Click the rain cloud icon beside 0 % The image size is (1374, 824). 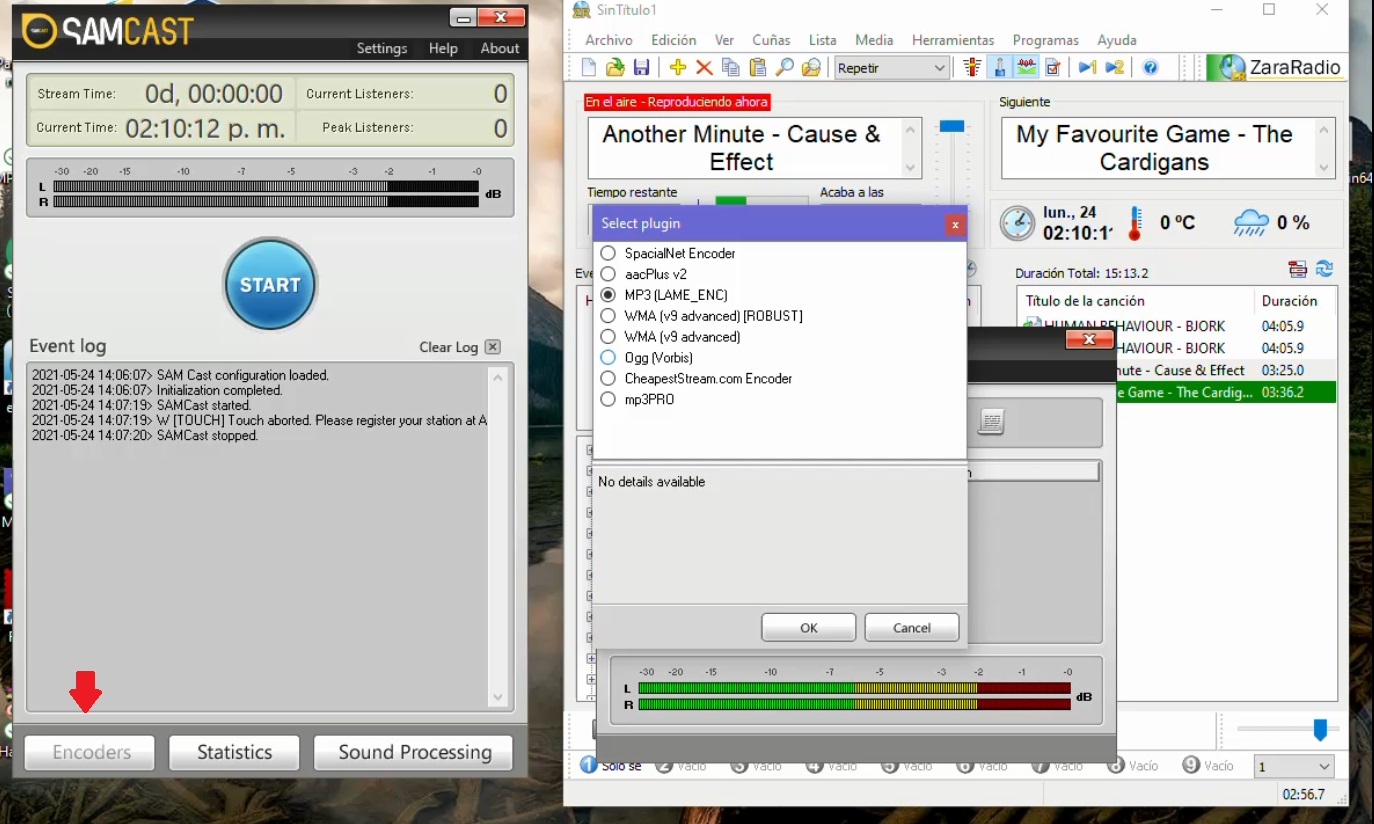(x=1251, y=223)
